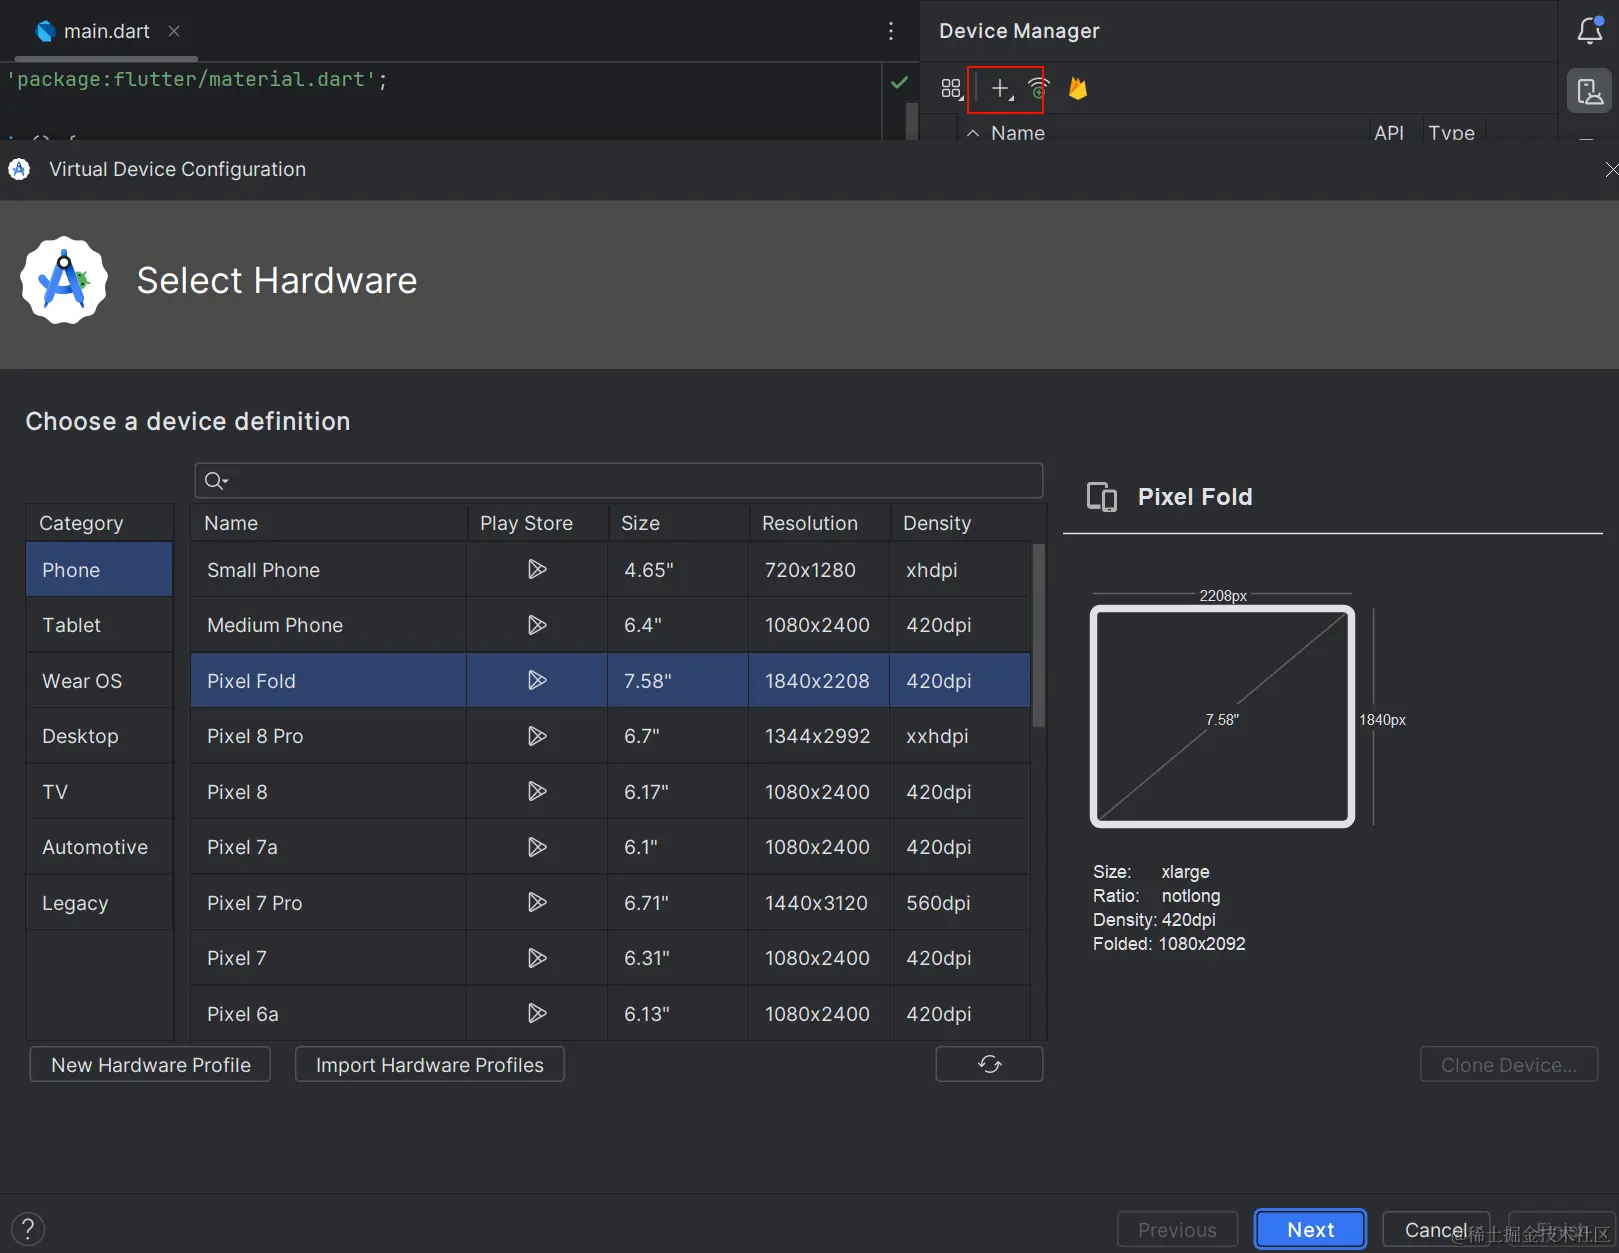Click the API column header in Device Manager
This screenshot has height=1253, width=1619.
click(x=1389, y=133)
